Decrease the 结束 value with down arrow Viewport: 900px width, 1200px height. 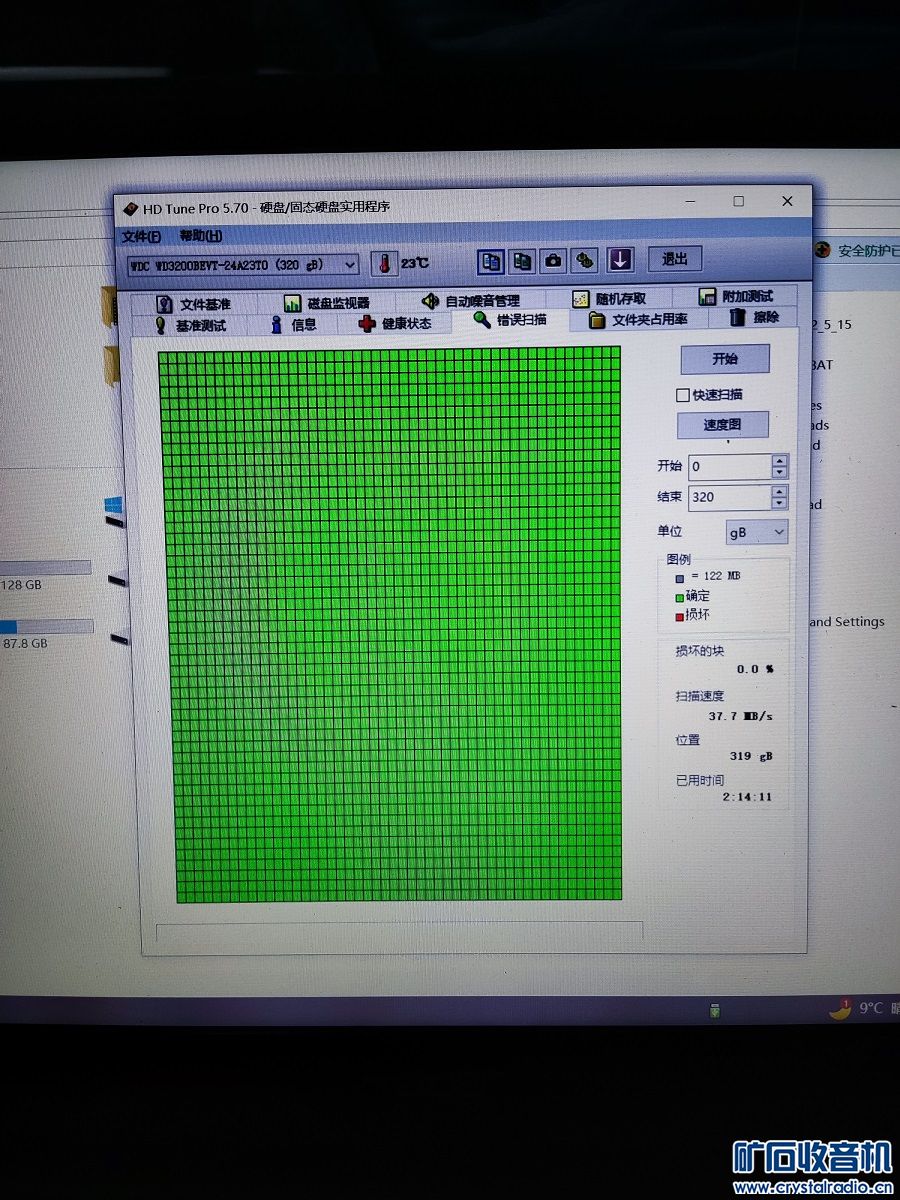point(780,503)
